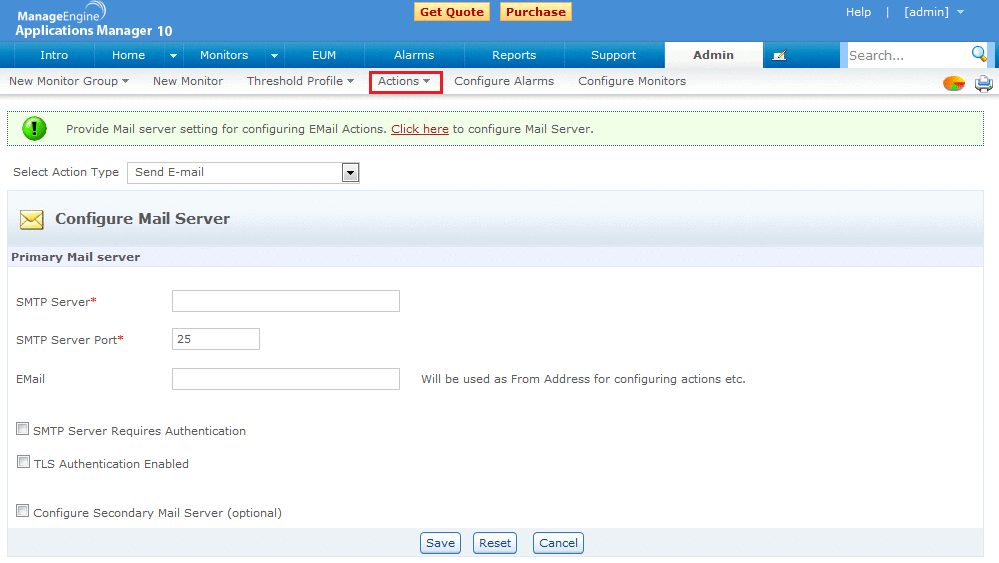Click the SMTP Server Port field
The height and width of the screenshot is (563, 999).
(x=216, y=339)
